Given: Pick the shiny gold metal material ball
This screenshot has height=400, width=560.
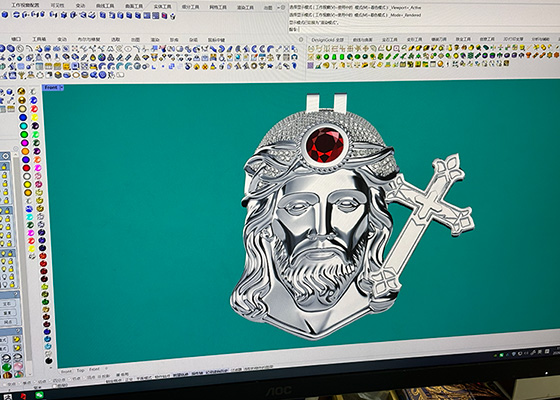Looking at the screenshot, I should 22,91.
